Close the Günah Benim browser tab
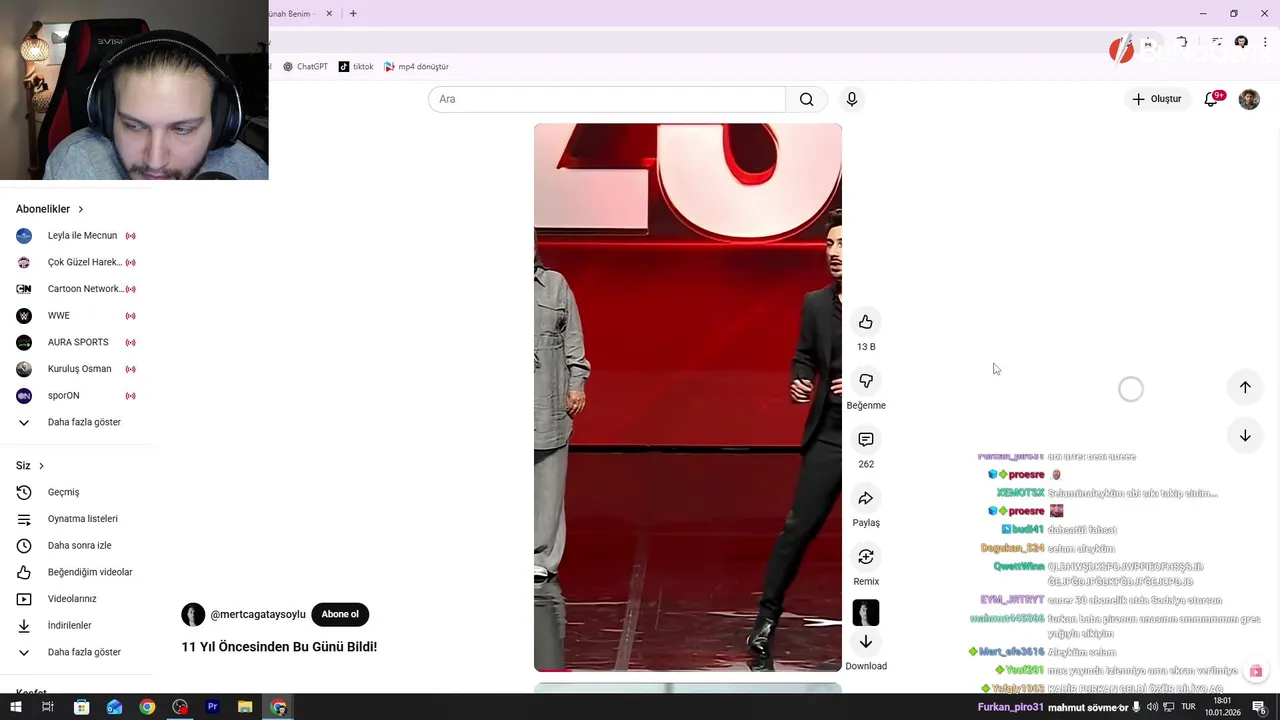This screenshot has width=1280, height=720. 329,14
